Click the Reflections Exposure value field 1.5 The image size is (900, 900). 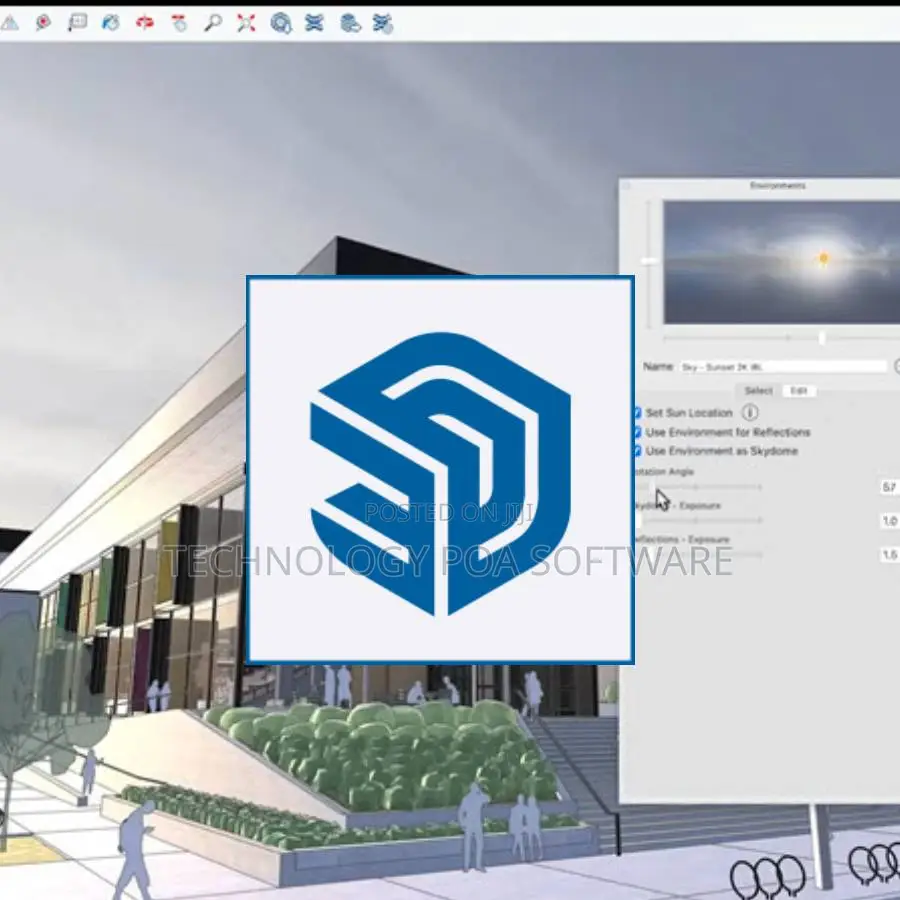[890, 554]
